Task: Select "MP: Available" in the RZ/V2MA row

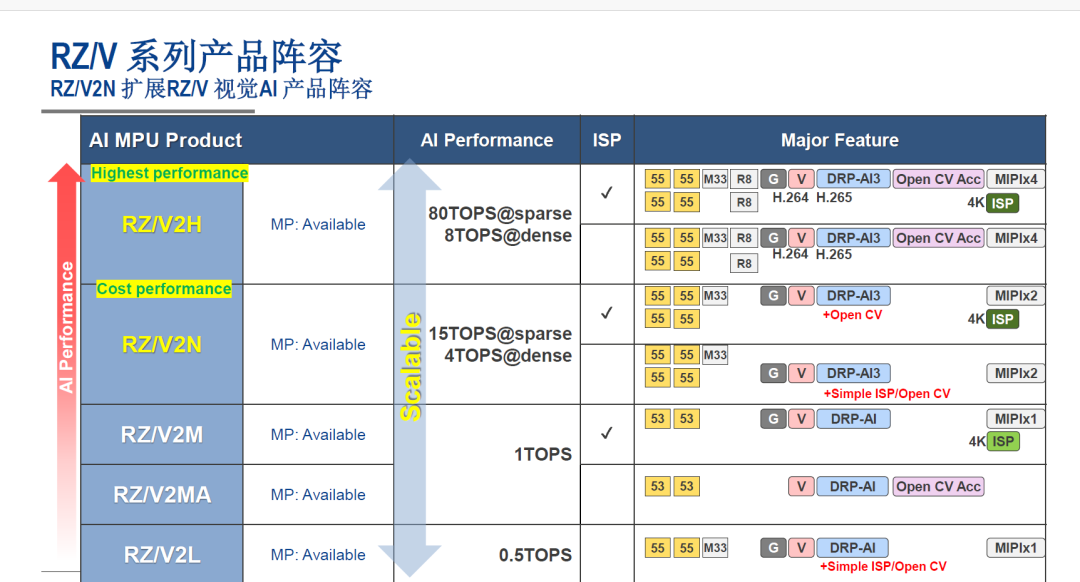Action: point(318,495)
